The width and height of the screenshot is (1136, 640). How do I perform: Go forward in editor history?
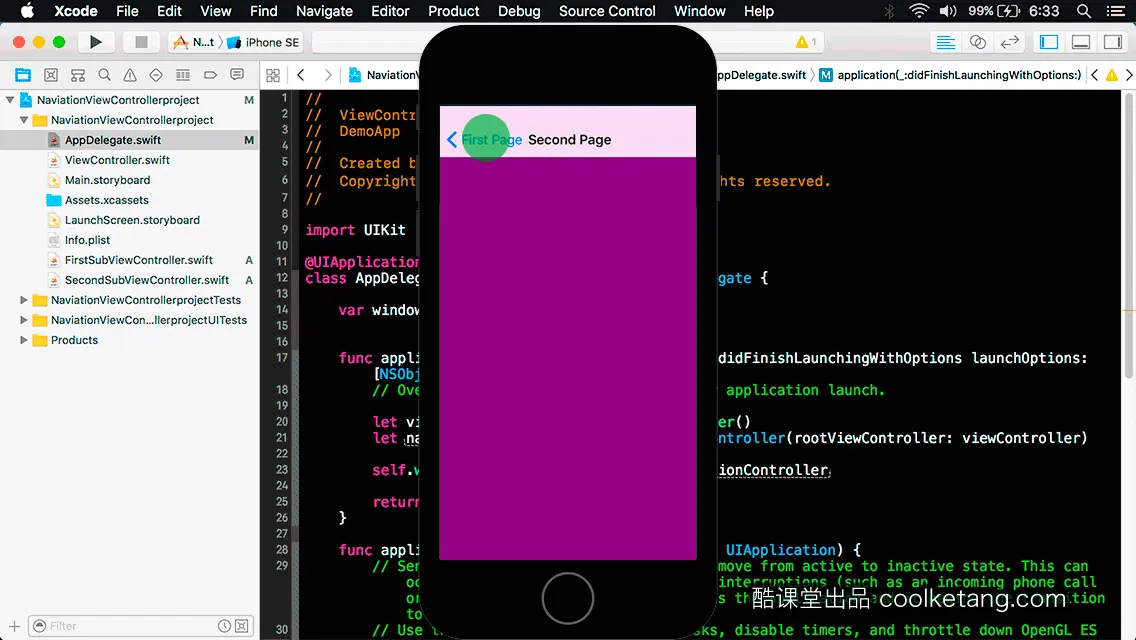point(327,75)
